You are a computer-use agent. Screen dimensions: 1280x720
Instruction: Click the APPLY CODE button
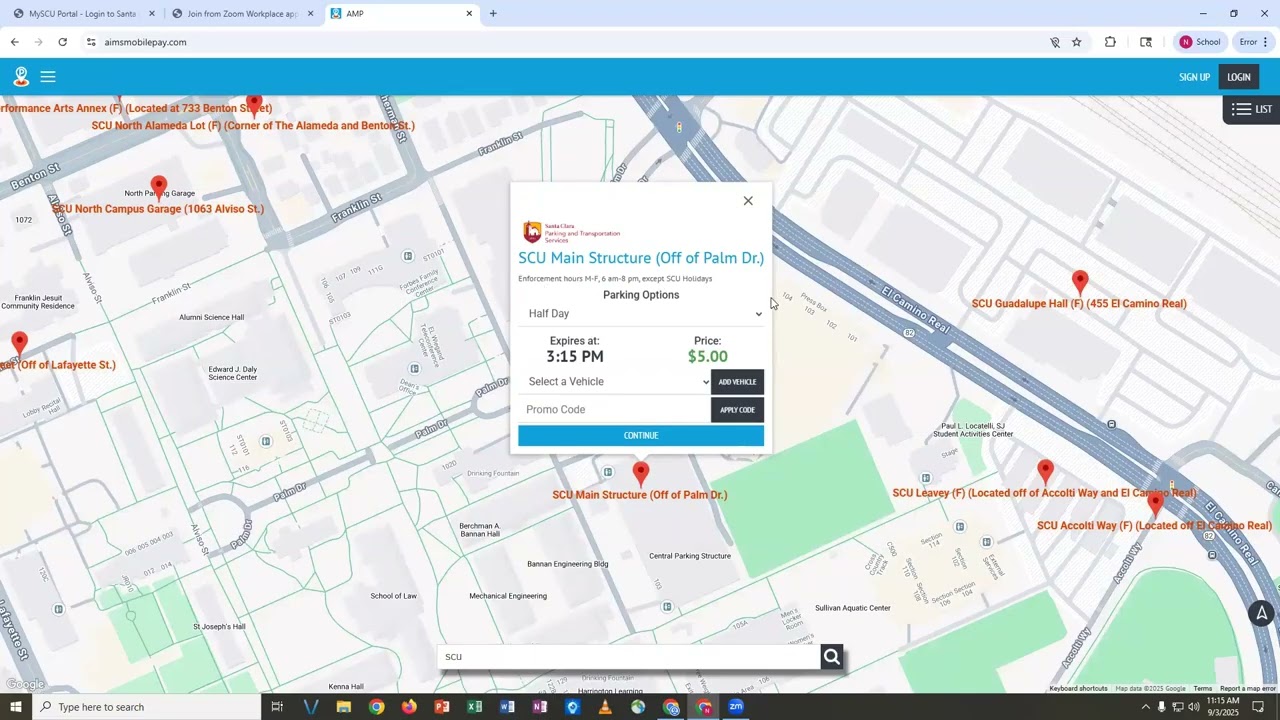[737, 410]
